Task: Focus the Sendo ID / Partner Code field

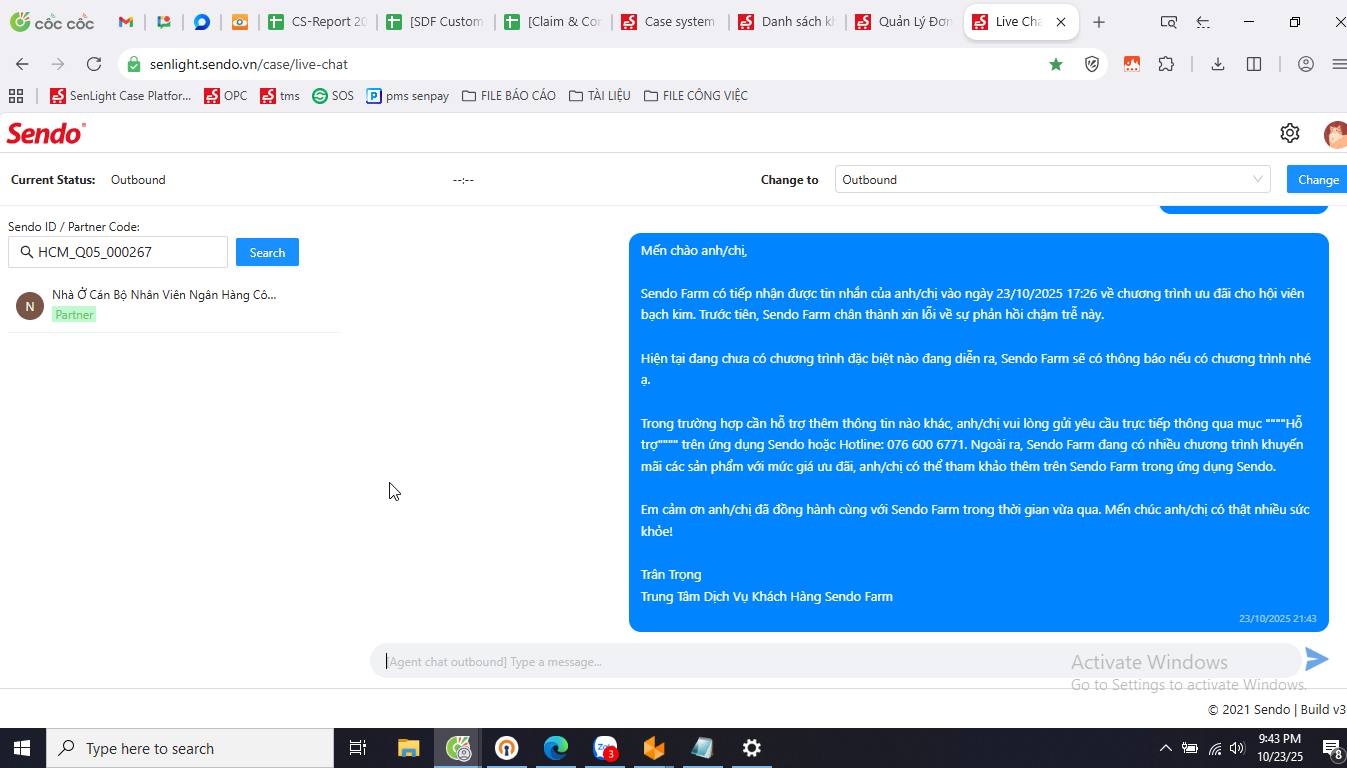Action: (x=118, y=252)
